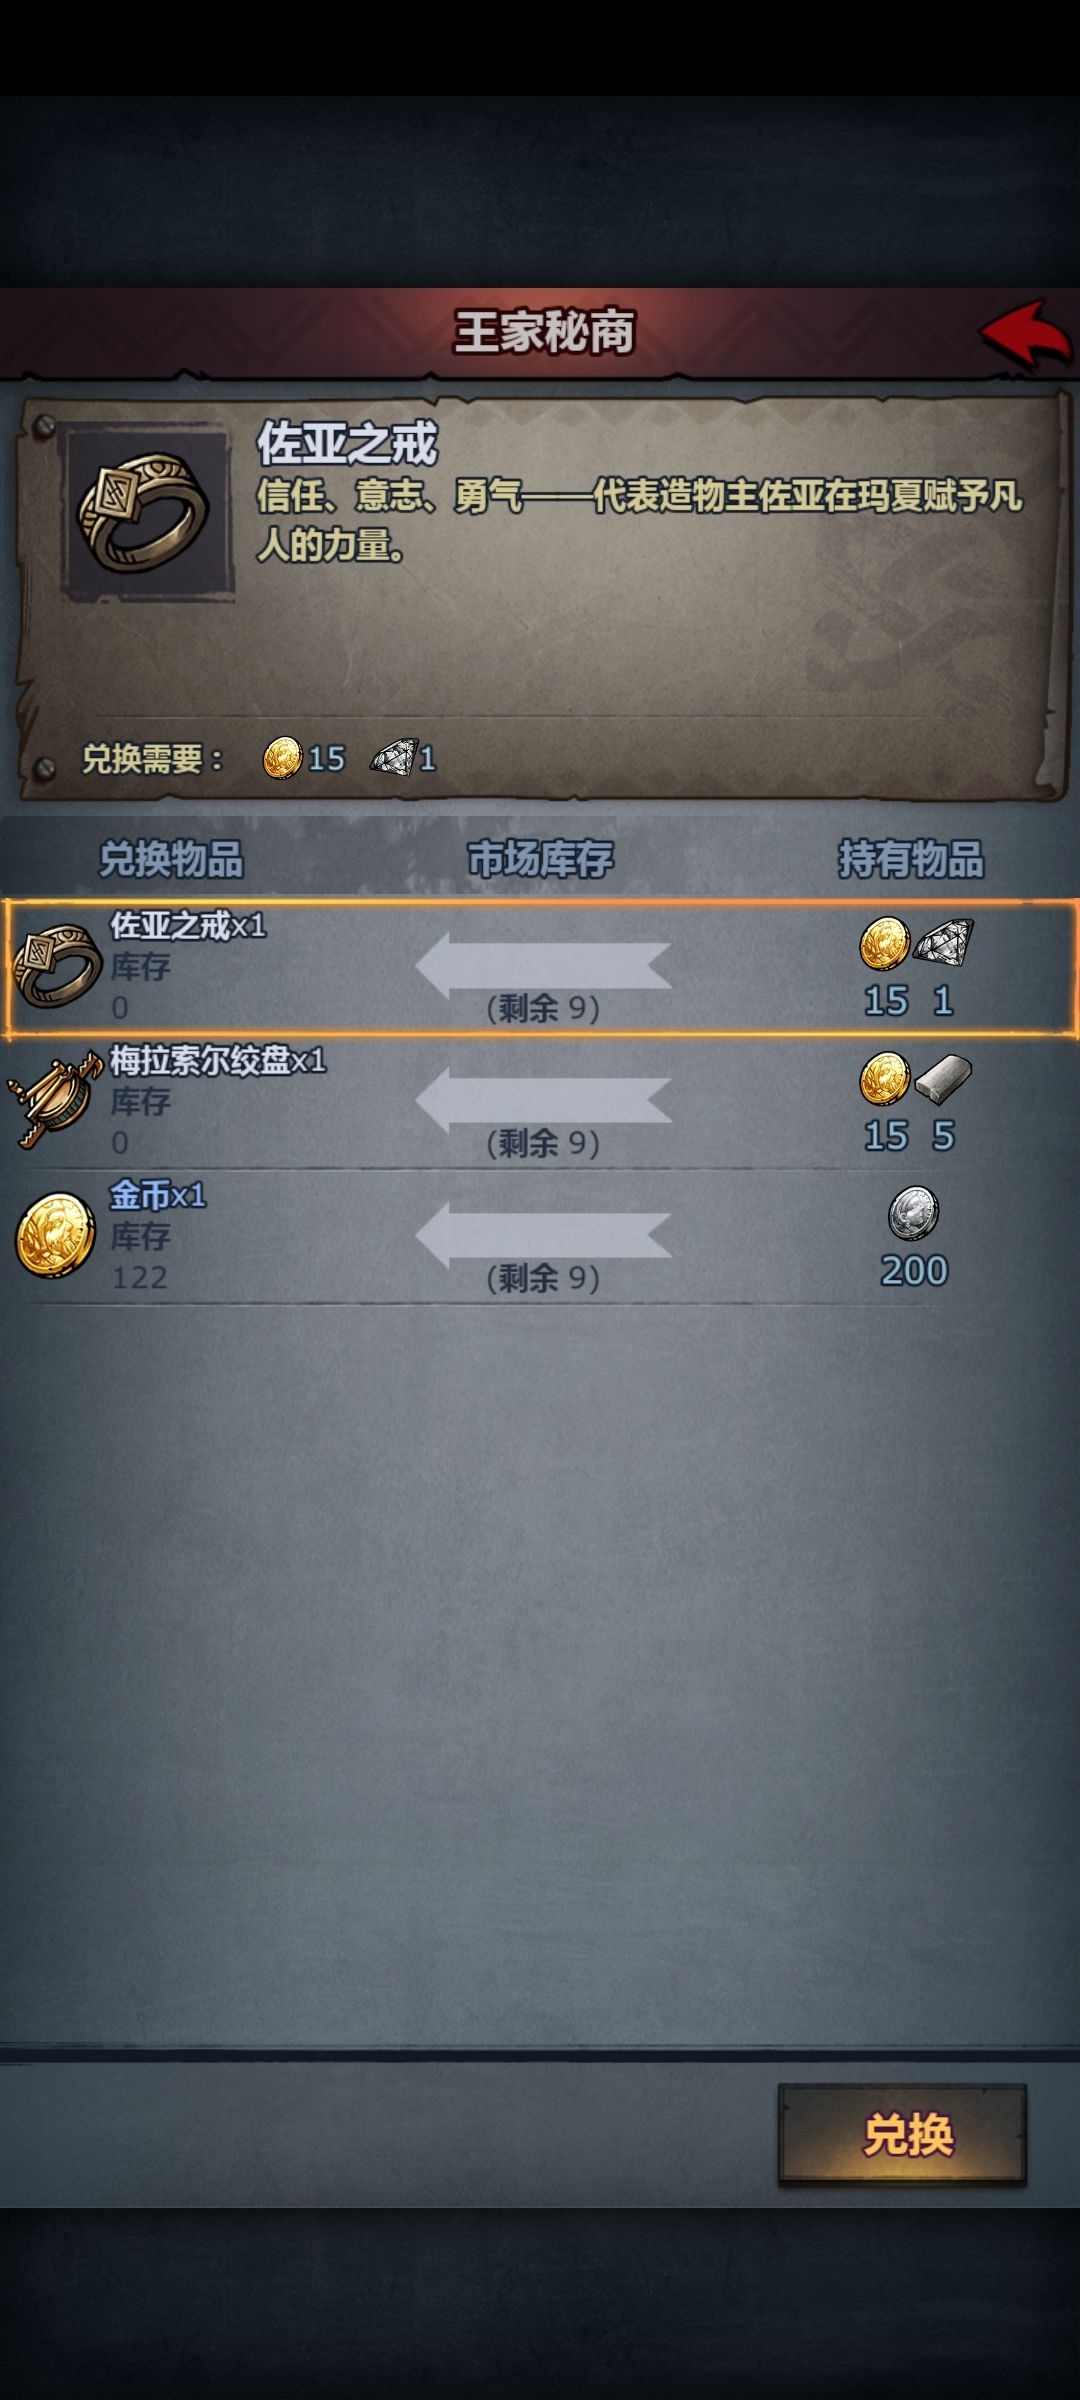Tap the red back arrow icon
This screenshot has height=2400, width=1080.
tap(1026, 334)
